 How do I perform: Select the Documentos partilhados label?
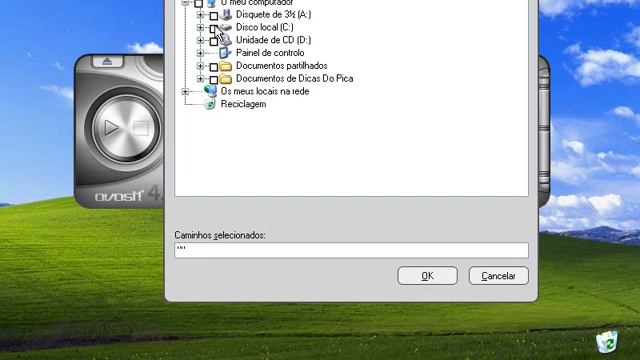tap(282, 66)
